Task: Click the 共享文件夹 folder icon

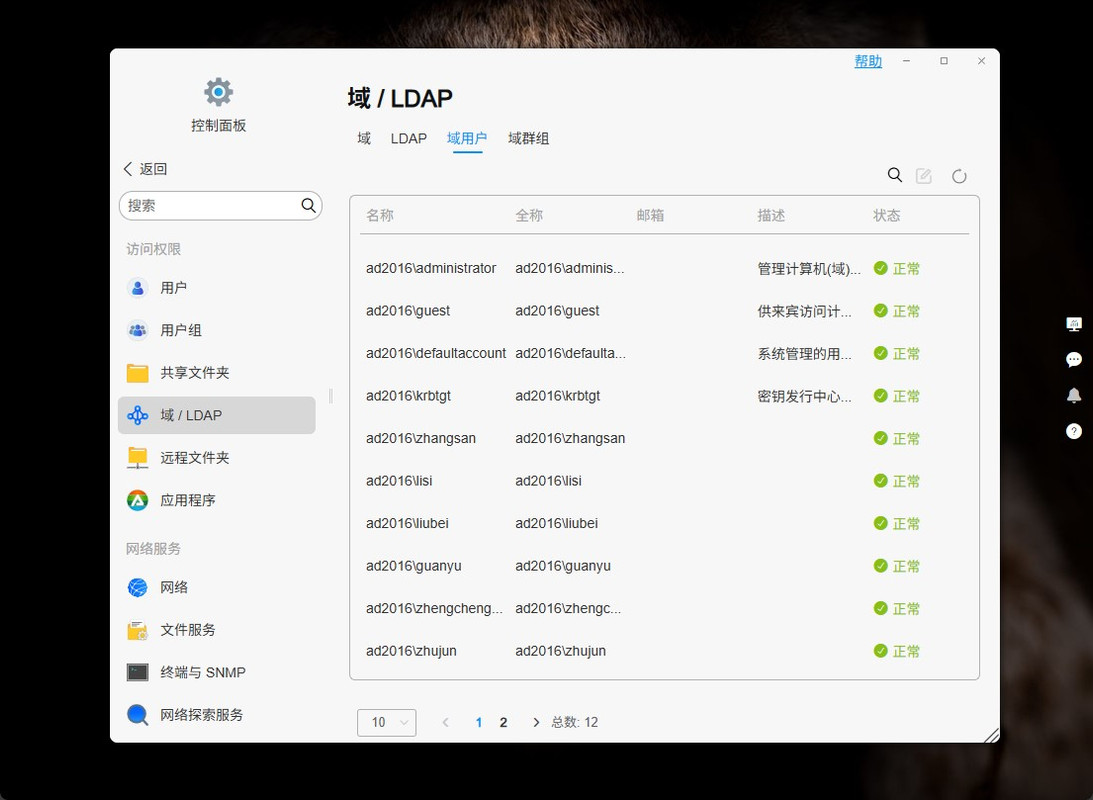Action: [137, 373]
